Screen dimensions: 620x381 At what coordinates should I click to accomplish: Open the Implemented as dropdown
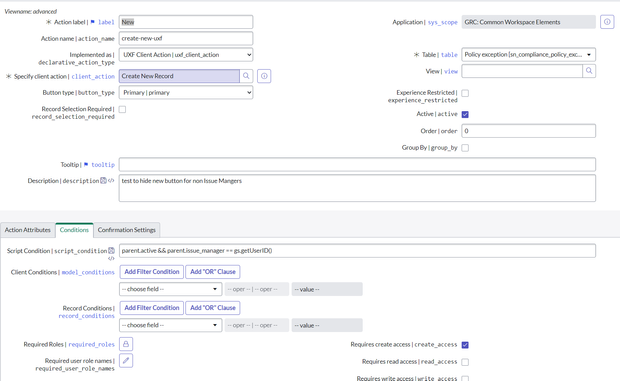(186, 55)
